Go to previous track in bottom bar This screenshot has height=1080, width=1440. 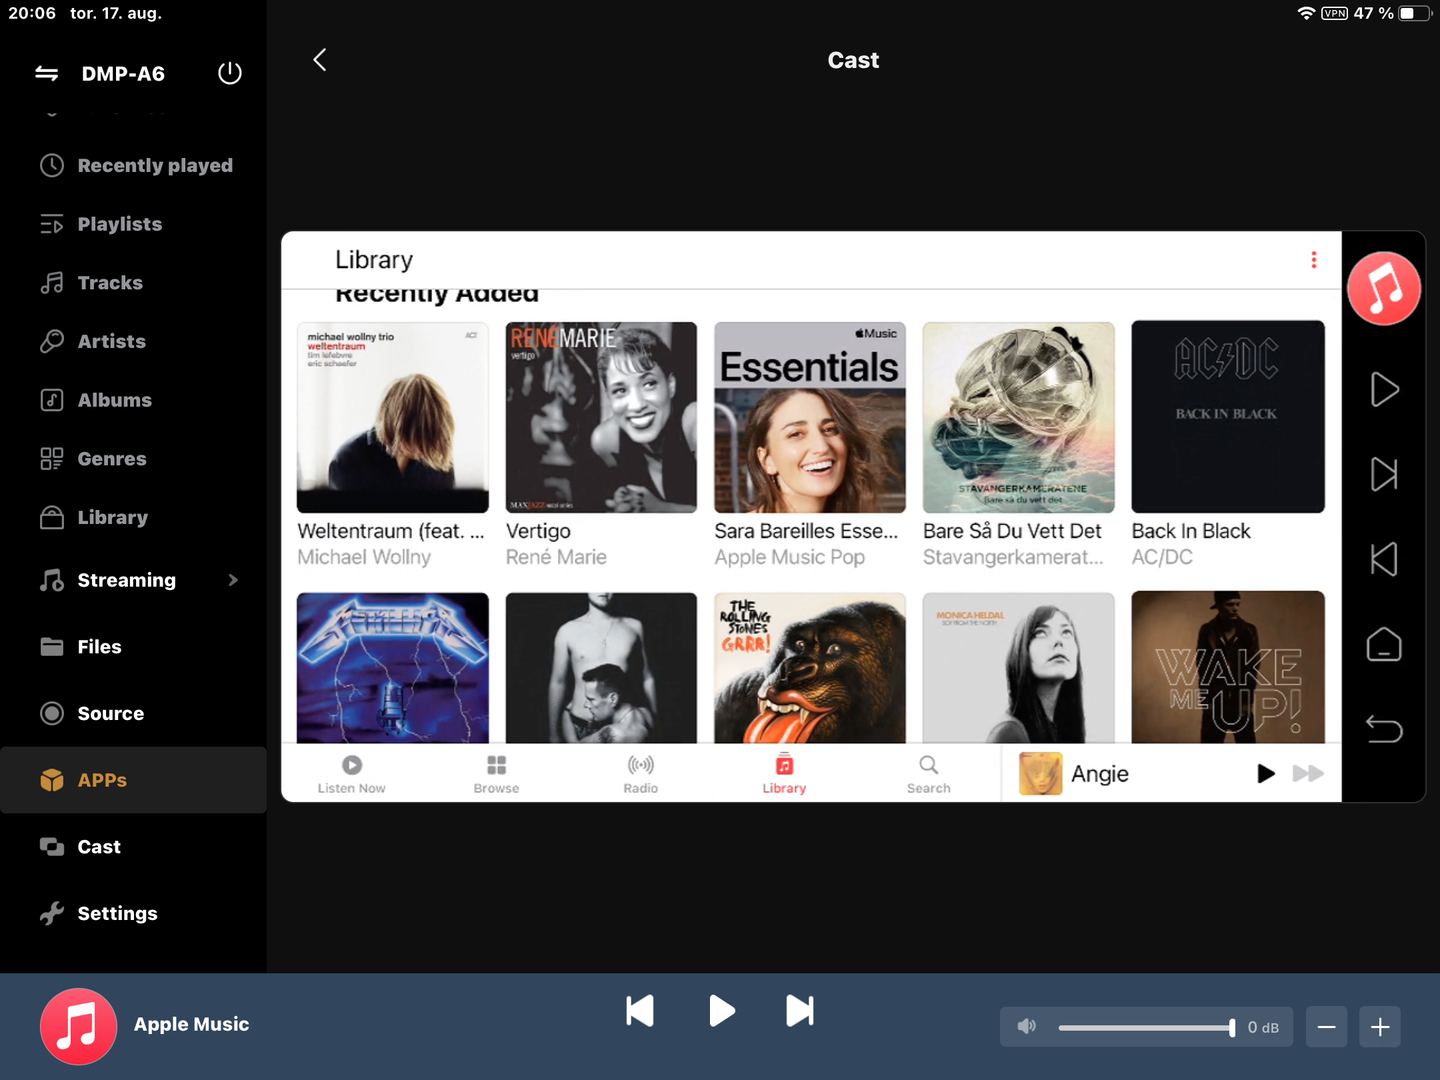(640, 1011)
